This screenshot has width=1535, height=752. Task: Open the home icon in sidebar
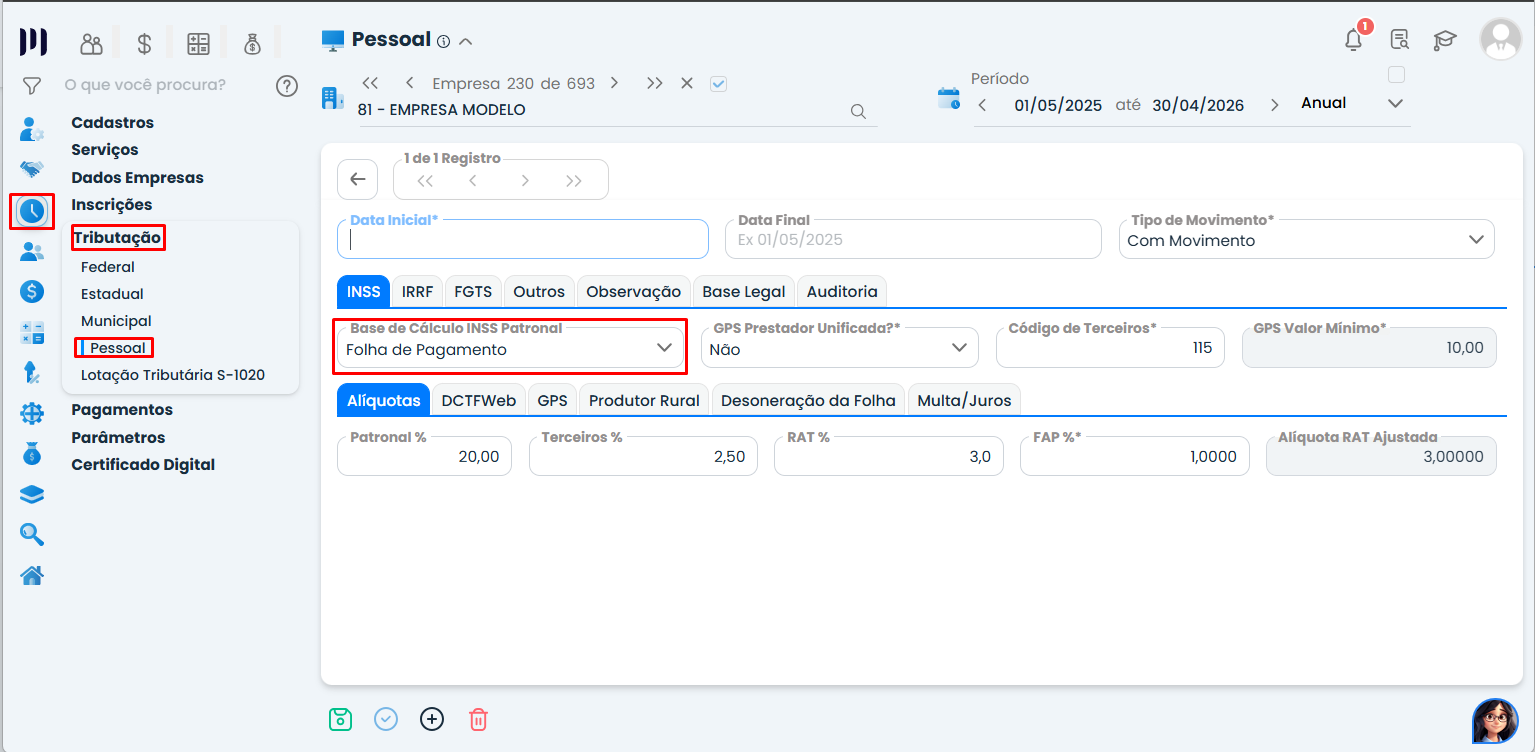coord(32,575)
